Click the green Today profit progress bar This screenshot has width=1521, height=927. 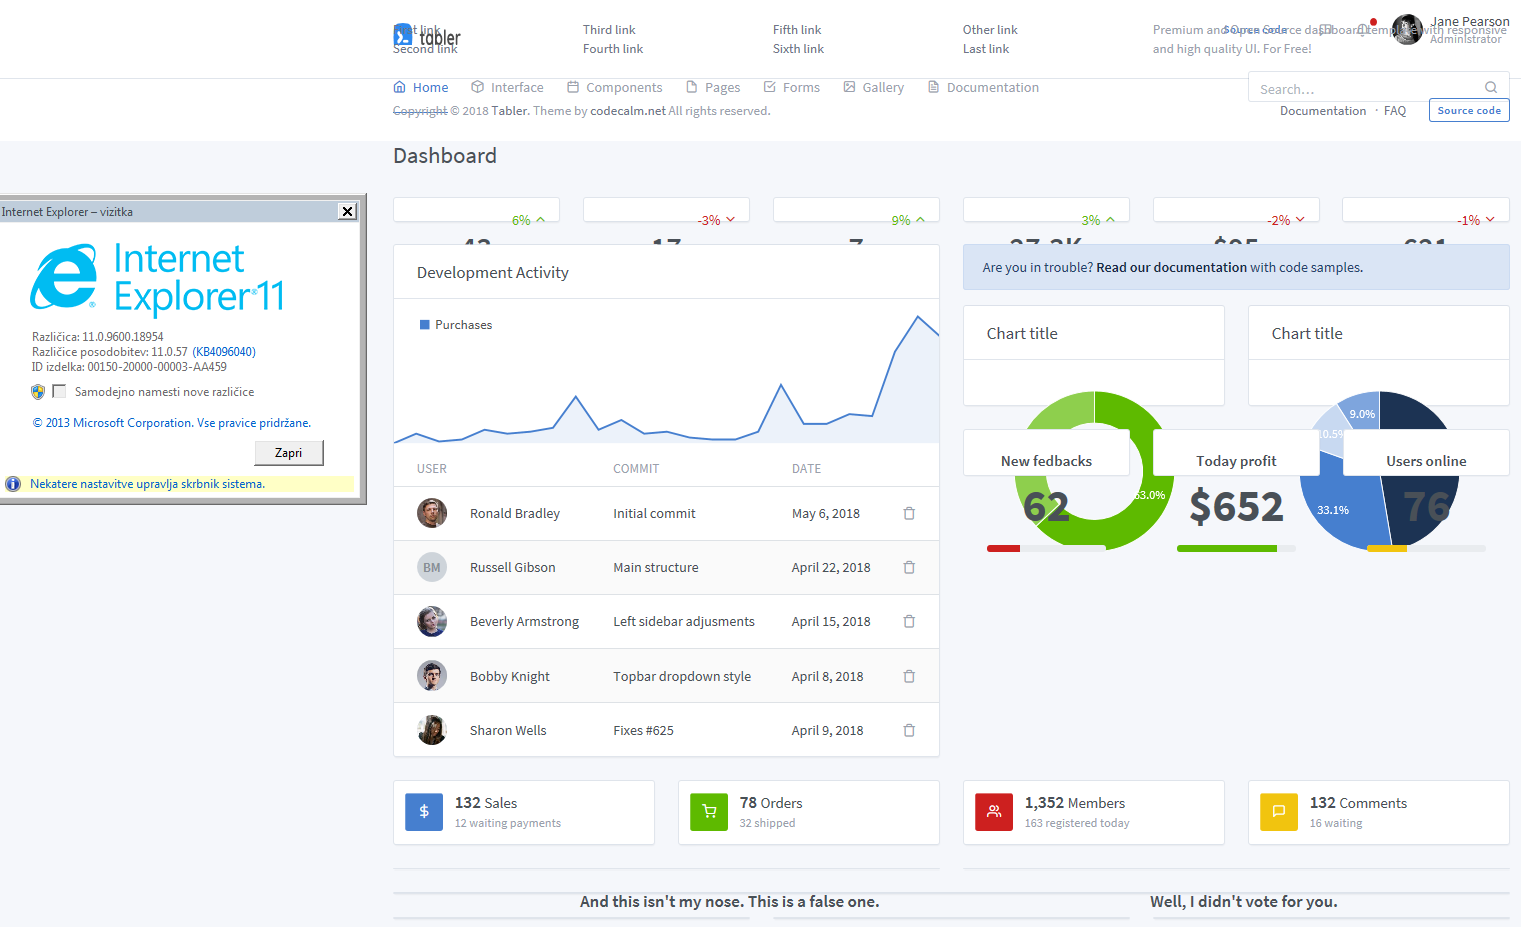1226,548
